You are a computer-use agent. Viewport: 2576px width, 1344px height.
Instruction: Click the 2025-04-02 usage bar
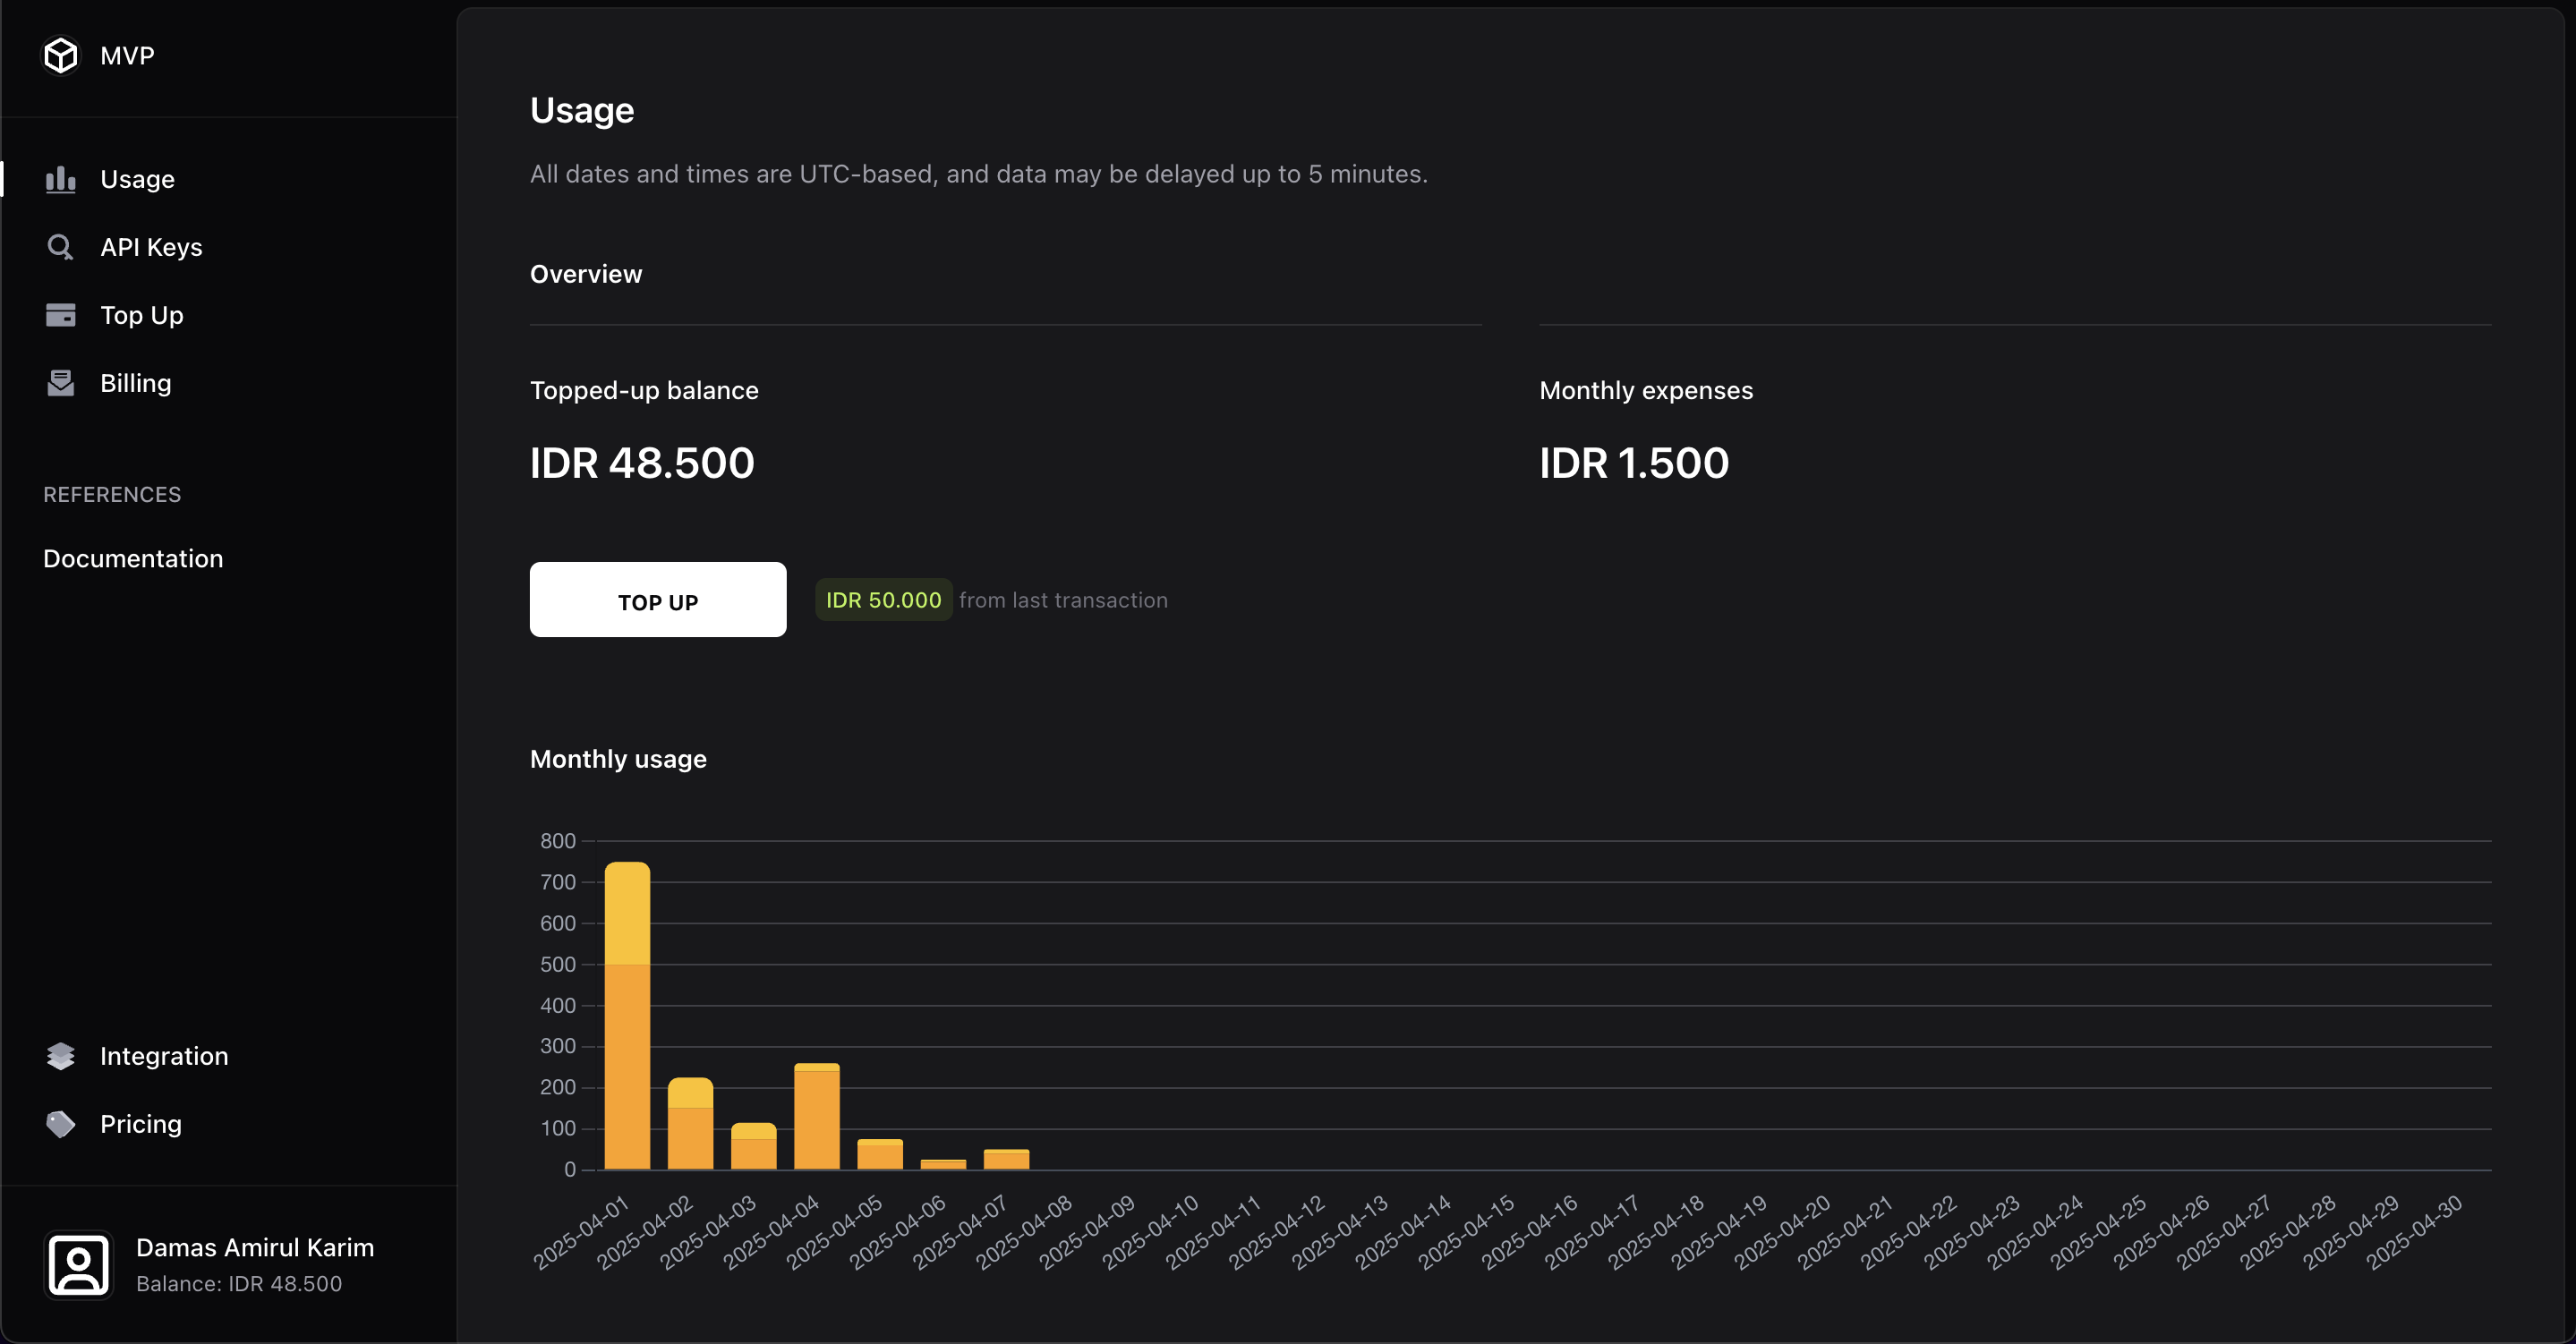click(690, 1124)
